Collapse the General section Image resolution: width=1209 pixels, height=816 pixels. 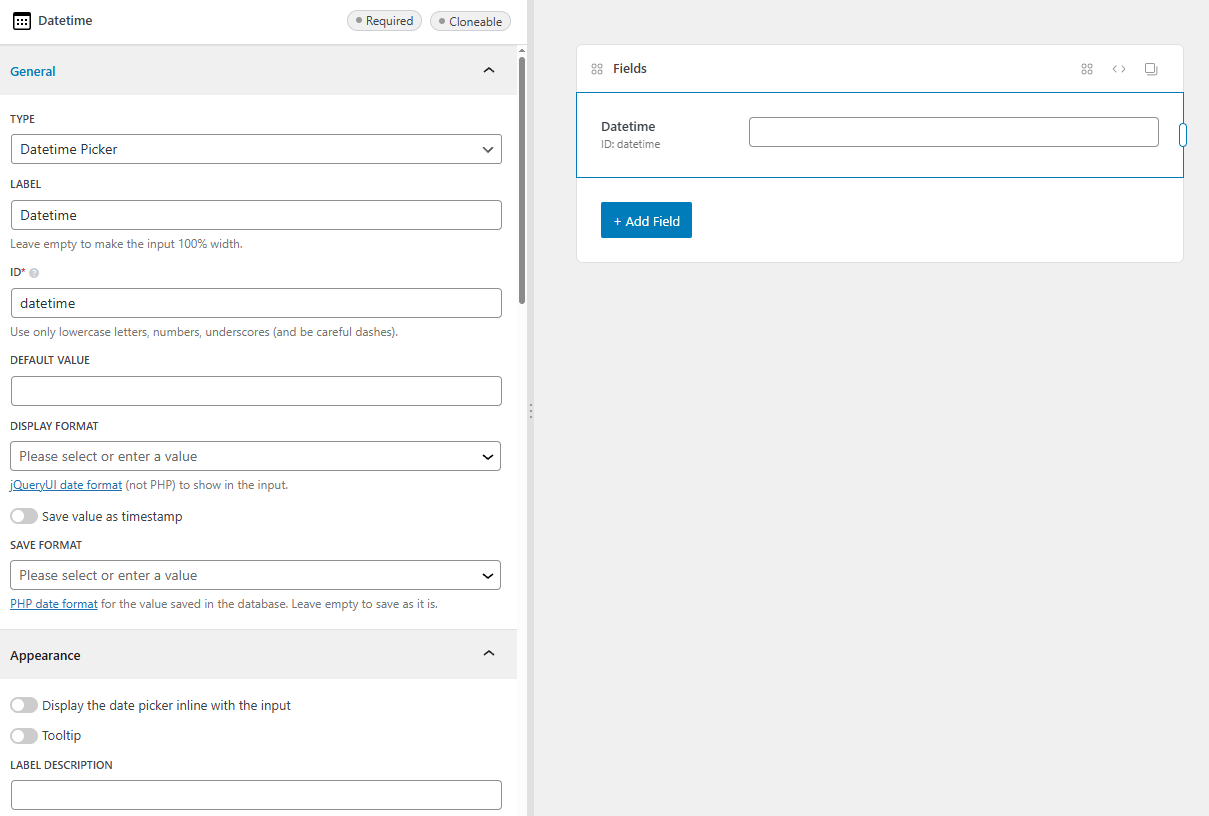pyautogui.click(x=489, y=70)
